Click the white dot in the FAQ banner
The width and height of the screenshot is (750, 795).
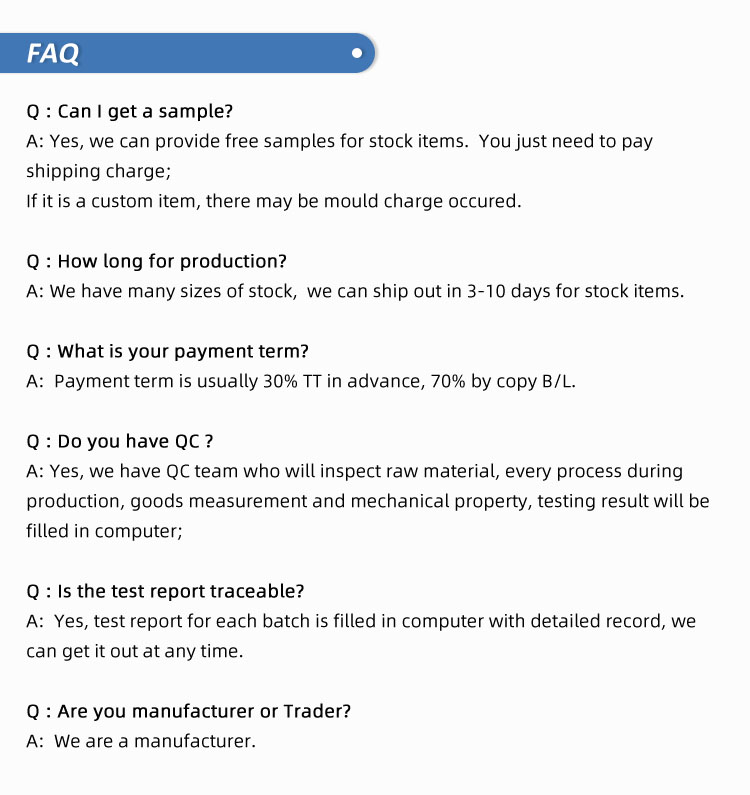click(x=357, y=54)
